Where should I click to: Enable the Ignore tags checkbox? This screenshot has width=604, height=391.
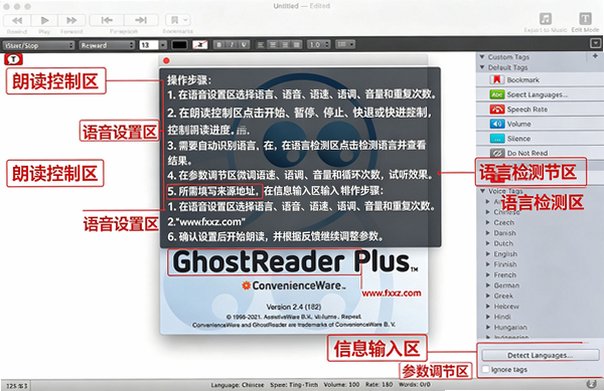pos(486,369)
